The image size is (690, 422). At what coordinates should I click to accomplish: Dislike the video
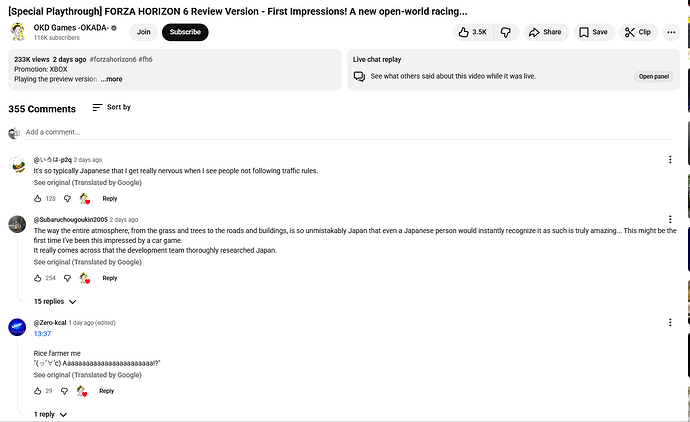[x=506, y=32]
